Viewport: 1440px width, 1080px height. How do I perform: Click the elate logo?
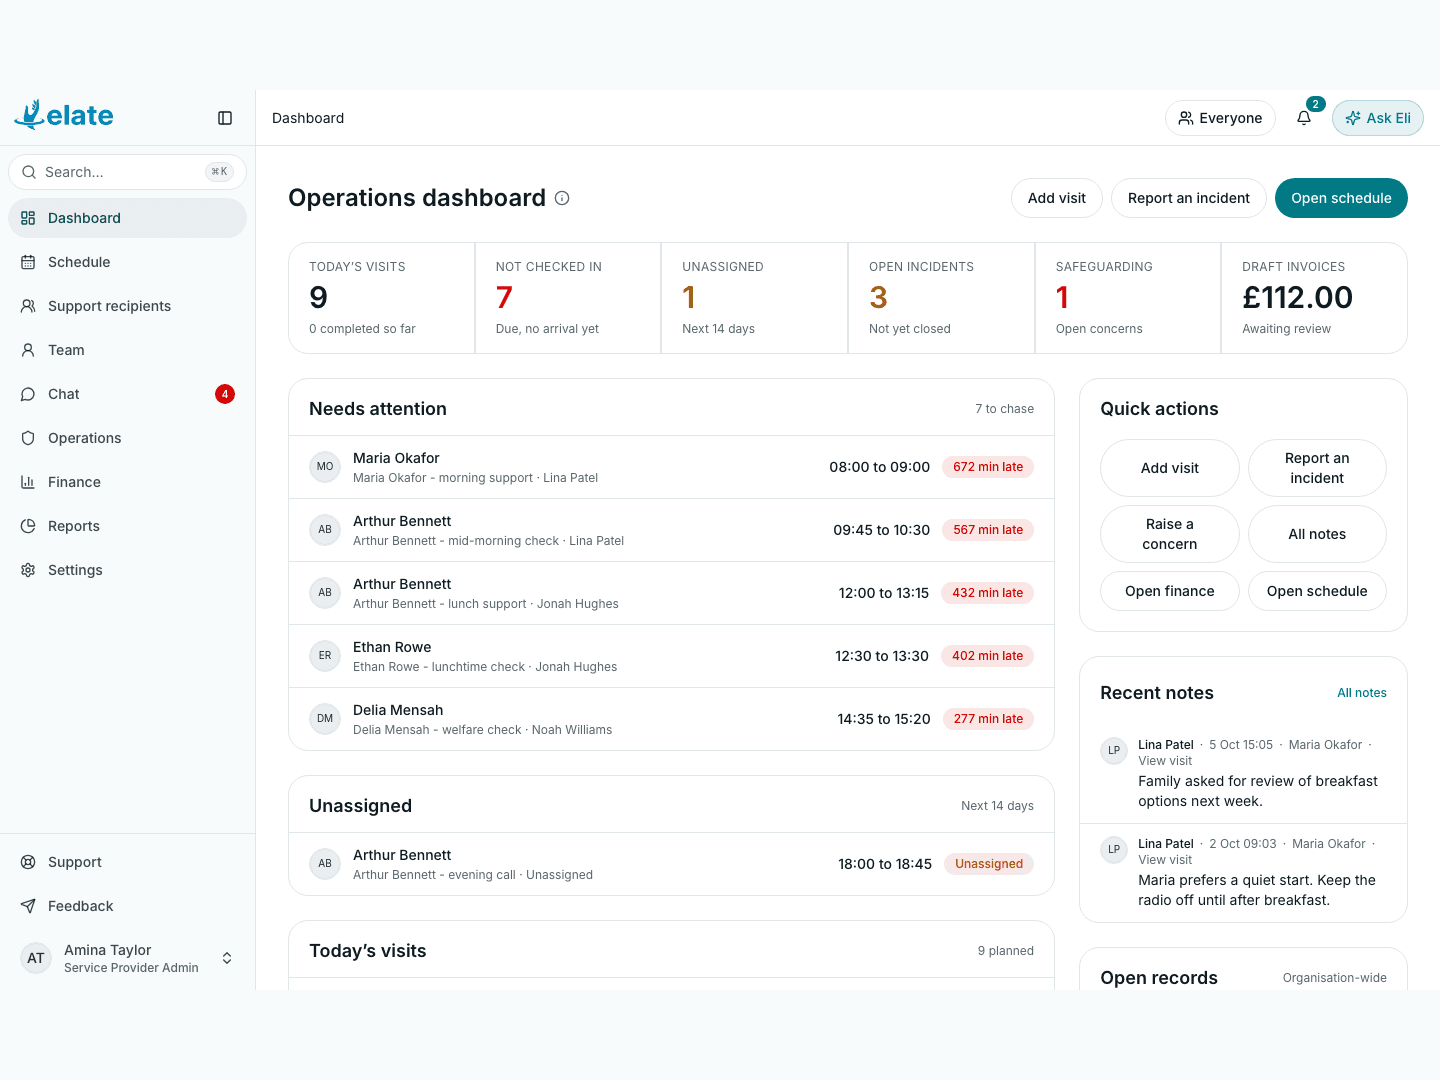coord(64,115)
